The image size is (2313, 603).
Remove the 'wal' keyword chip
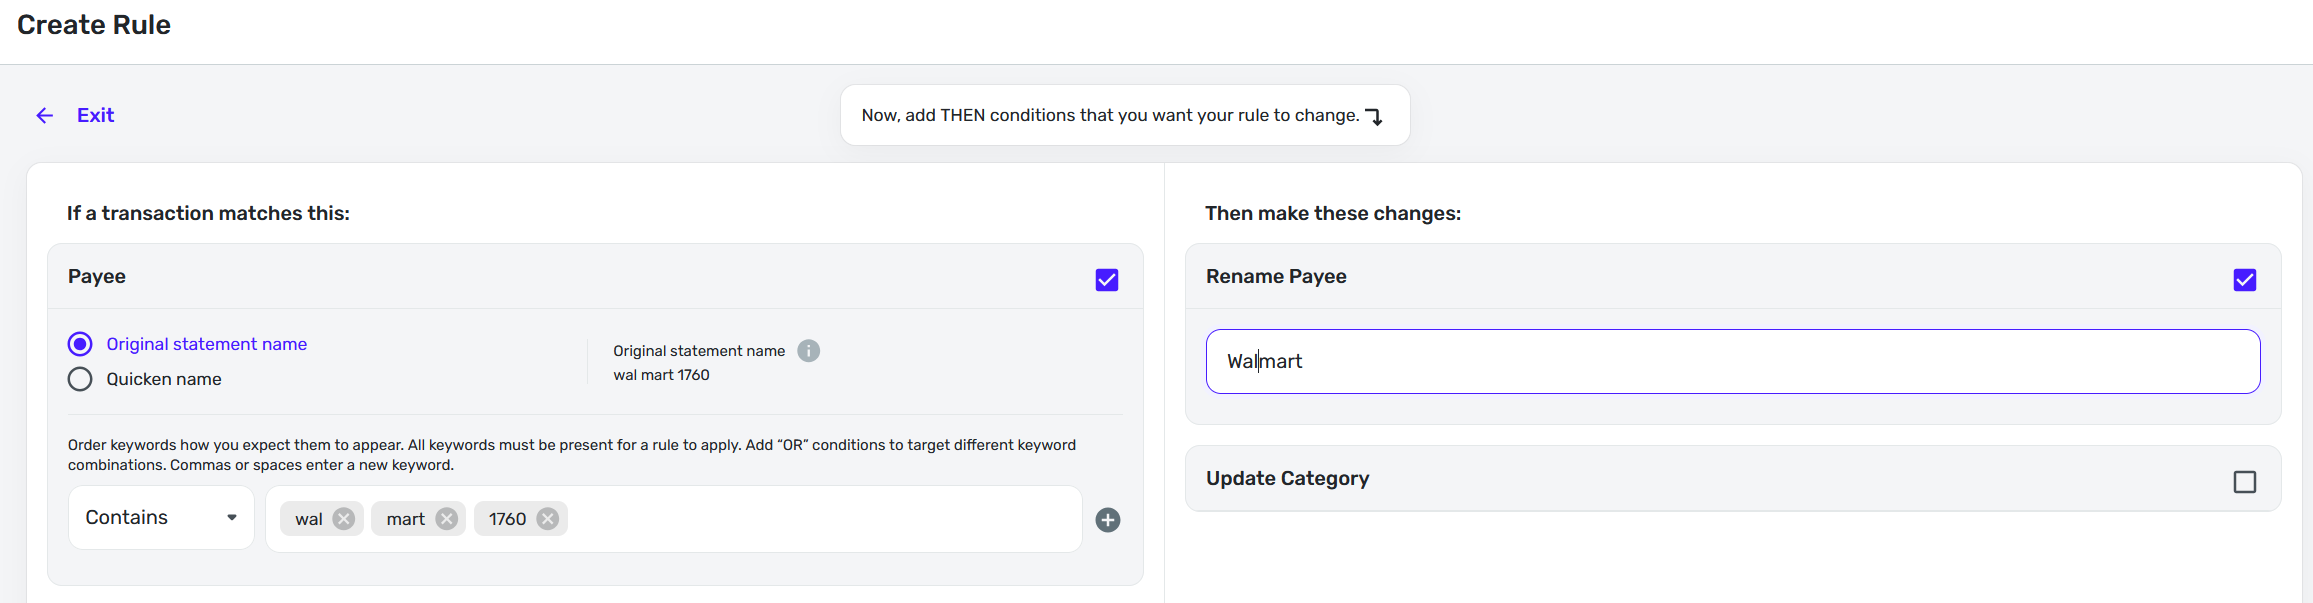tap(344, 519)
